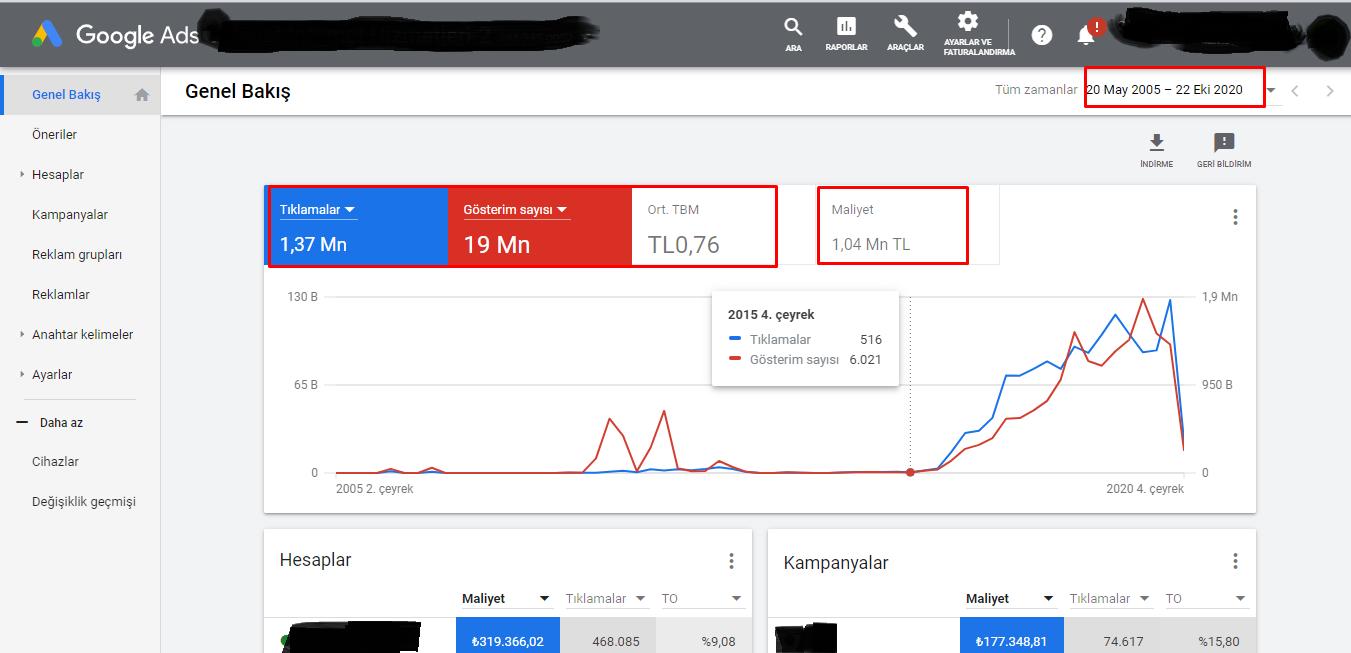
Task: Go to next date range arrow
Action: click(1329, 91)
